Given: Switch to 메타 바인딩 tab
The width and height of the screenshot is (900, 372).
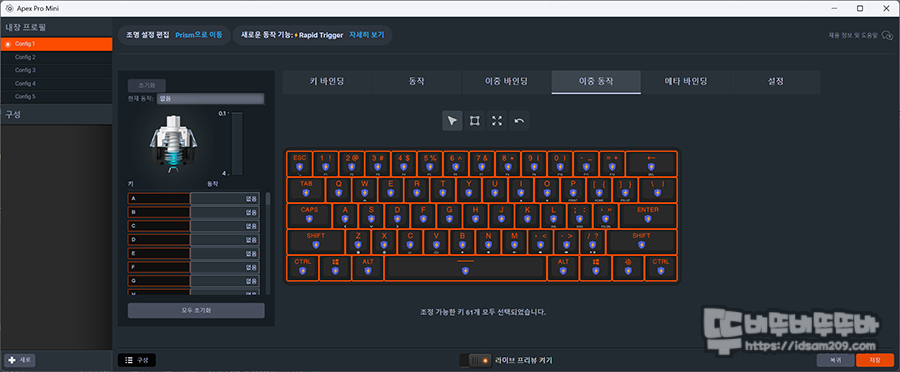Looking at the screenshot, I should 686,82.
